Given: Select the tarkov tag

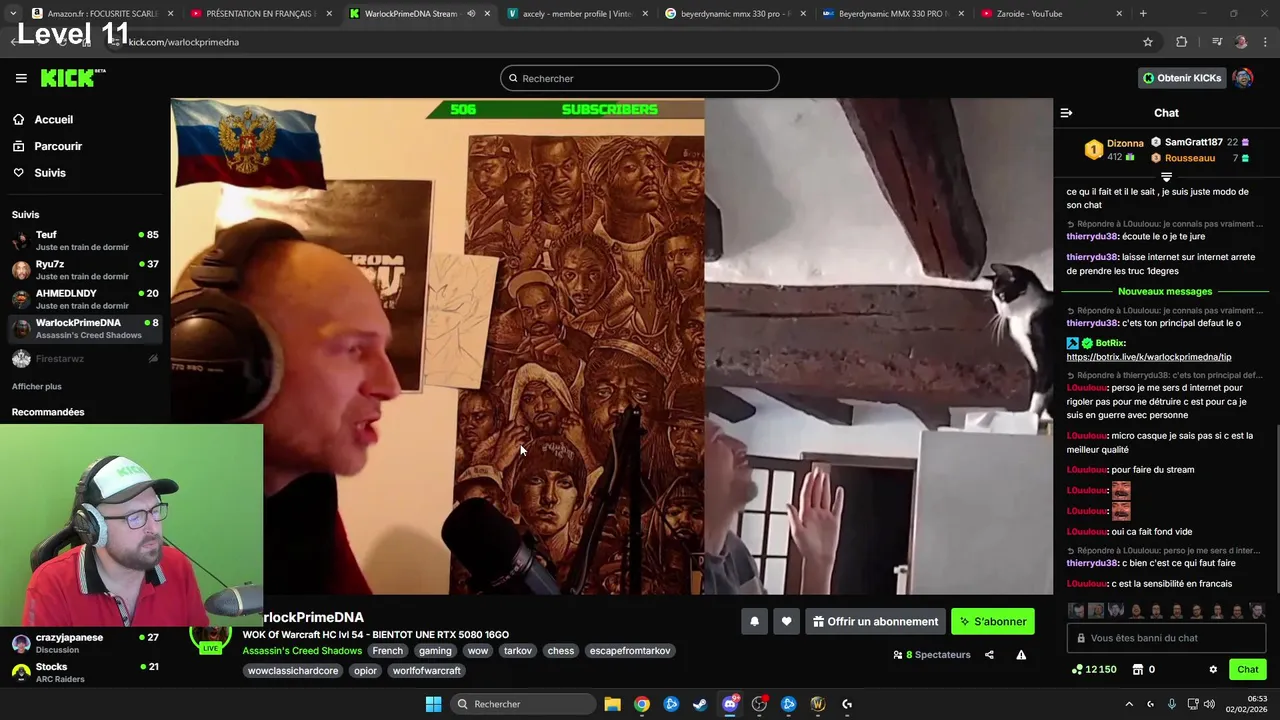Looking at the screenshot, I should pos(518,651).
